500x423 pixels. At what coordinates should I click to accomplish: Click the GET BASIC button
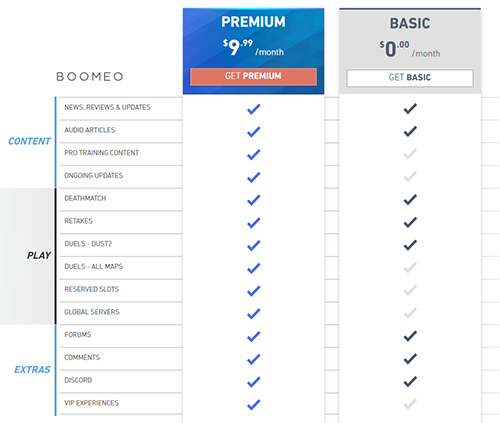410,78
